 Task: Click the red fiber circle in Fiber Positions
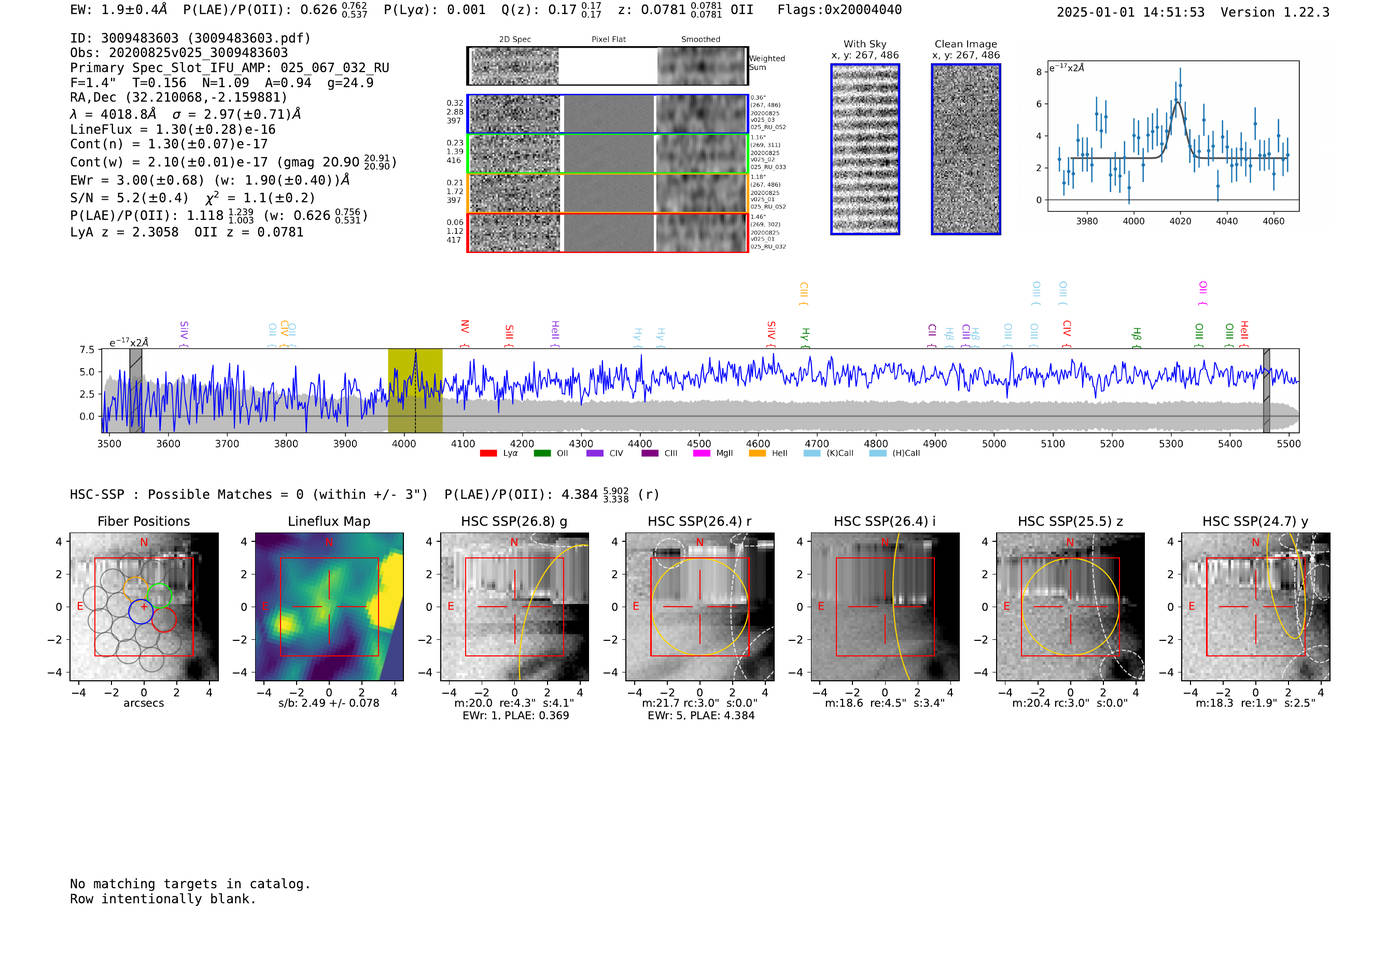[x=164, y=619]
